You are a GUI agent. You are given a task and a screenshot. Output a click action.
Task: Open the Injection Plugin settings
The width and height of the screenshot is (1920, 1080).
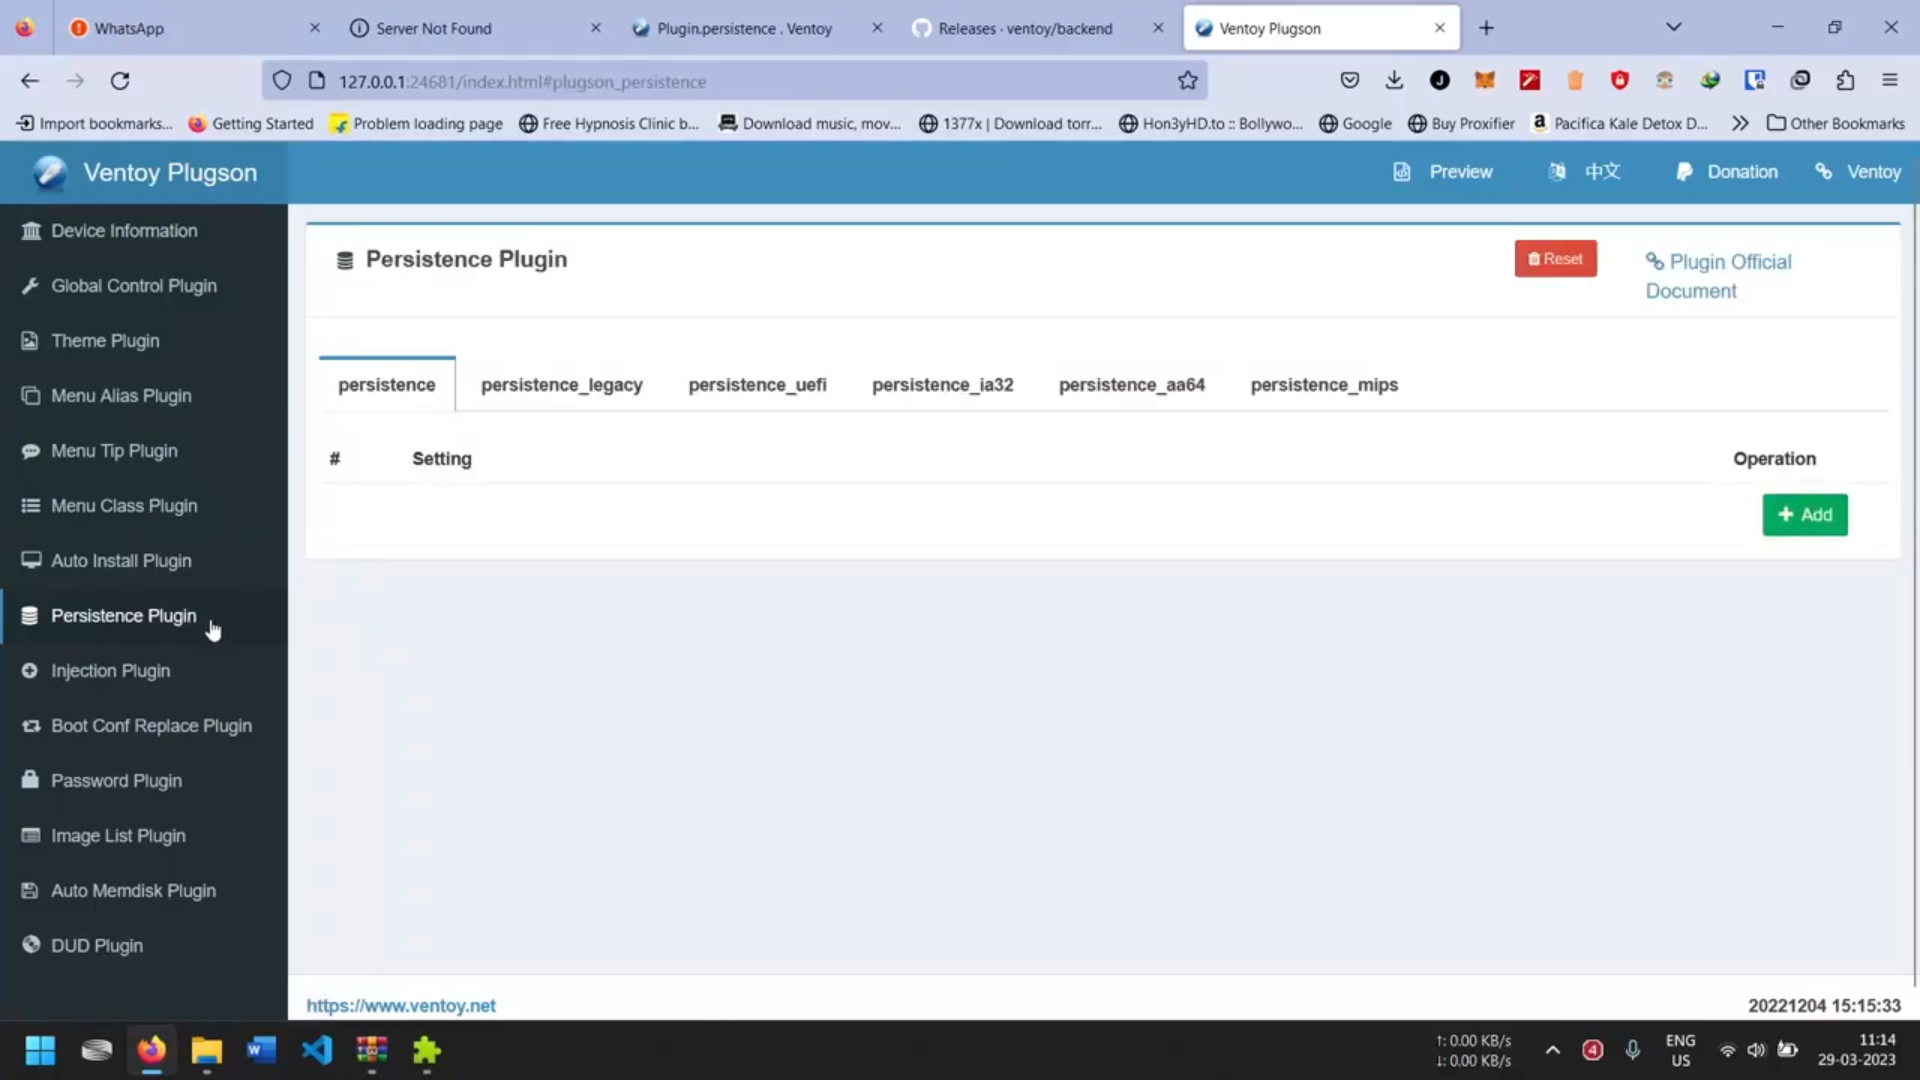(111, 670)
